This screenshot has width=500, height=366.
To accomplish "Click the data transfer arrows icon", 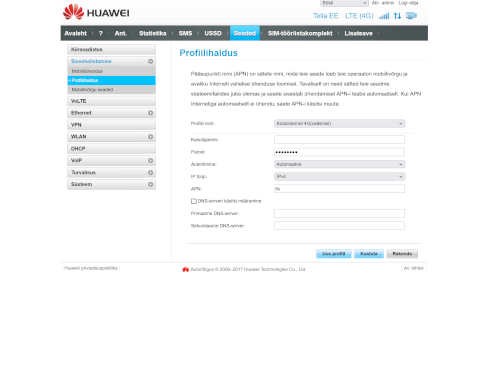I will [397, 16].
